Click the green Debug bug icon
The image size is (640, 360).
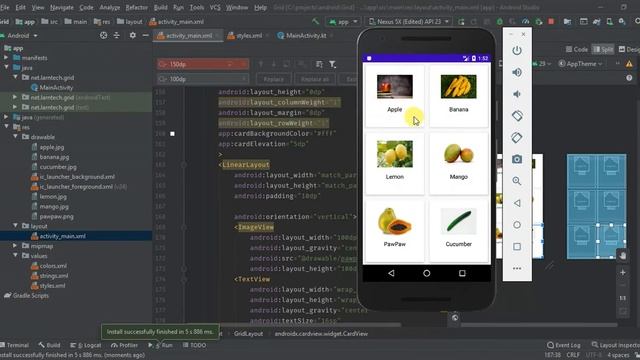[500, 22]
